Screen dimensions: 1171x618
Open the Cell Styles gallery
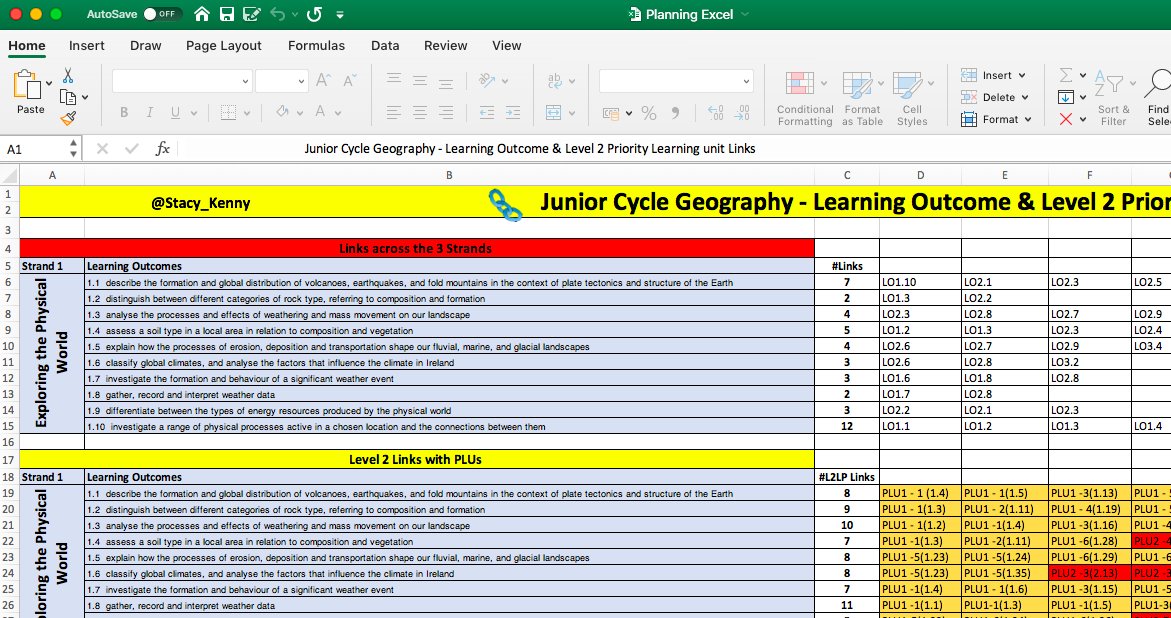pyautogui.click(x=911, y=97)
